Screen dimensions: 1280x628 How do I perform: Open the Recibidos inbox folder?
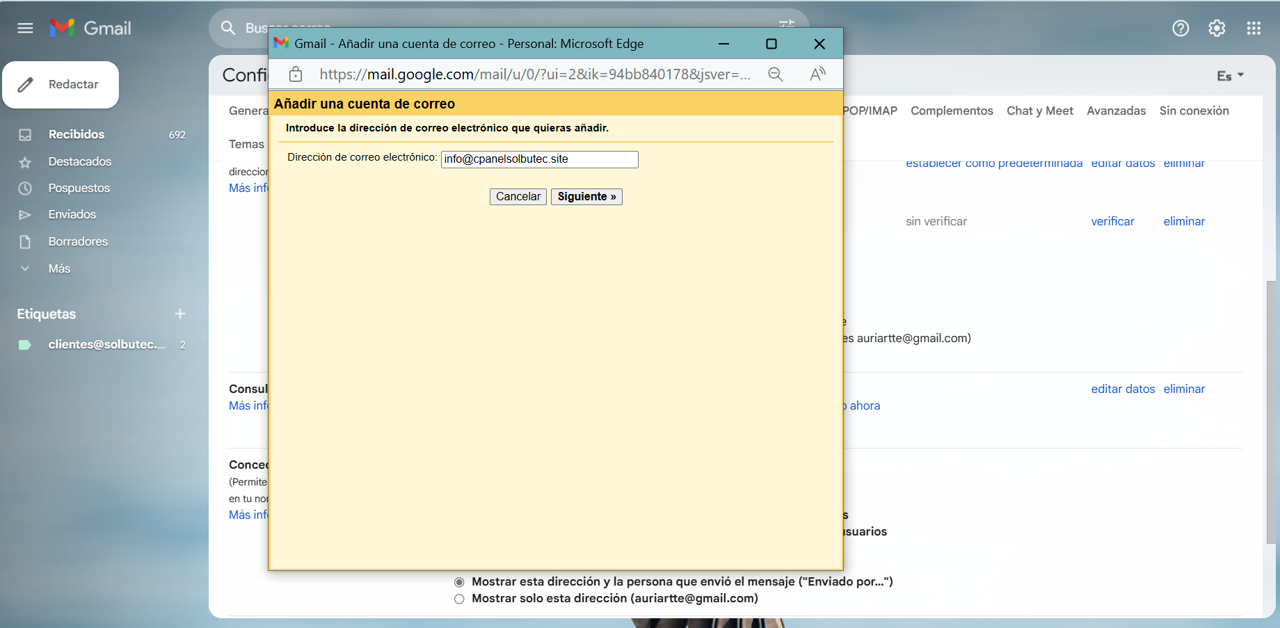point(76,134)
